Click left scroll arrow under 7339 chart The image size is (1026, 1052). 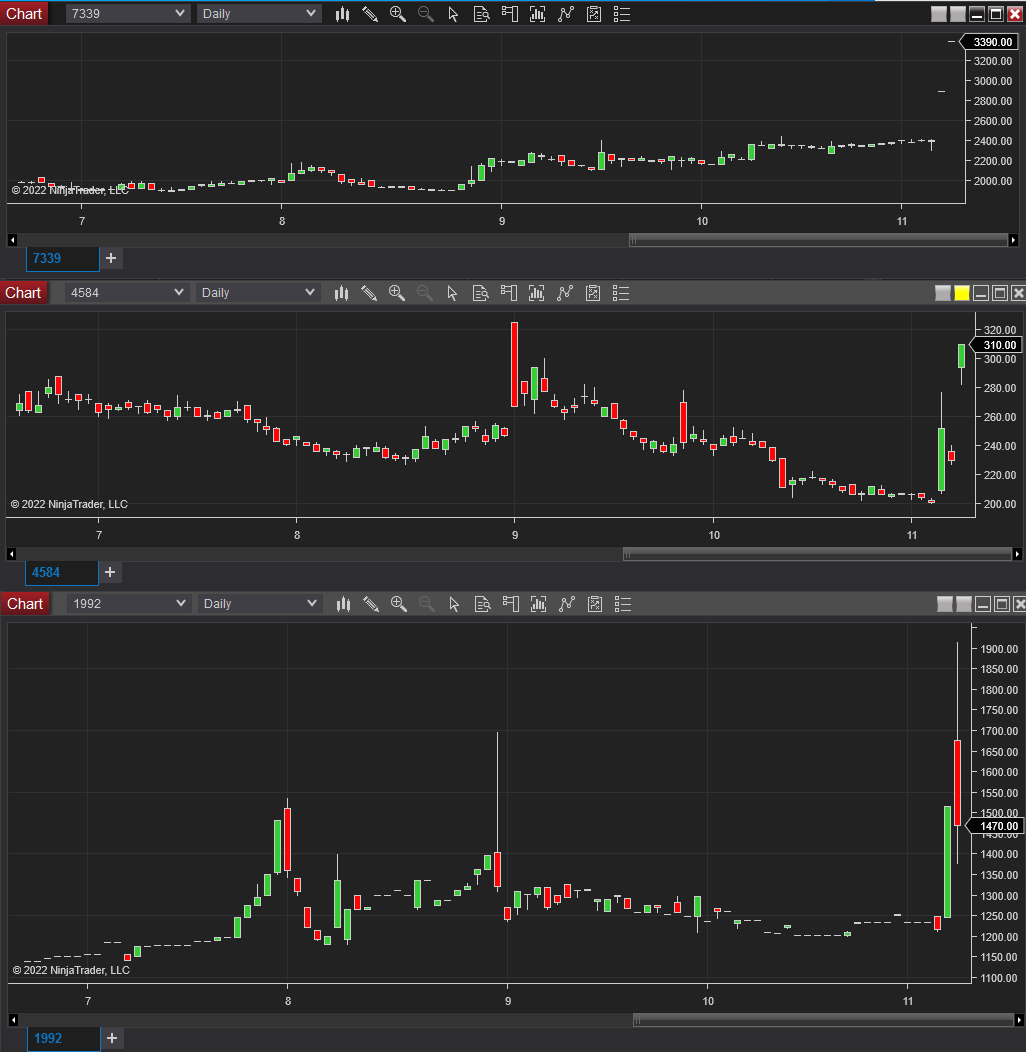tap(12, 240)
